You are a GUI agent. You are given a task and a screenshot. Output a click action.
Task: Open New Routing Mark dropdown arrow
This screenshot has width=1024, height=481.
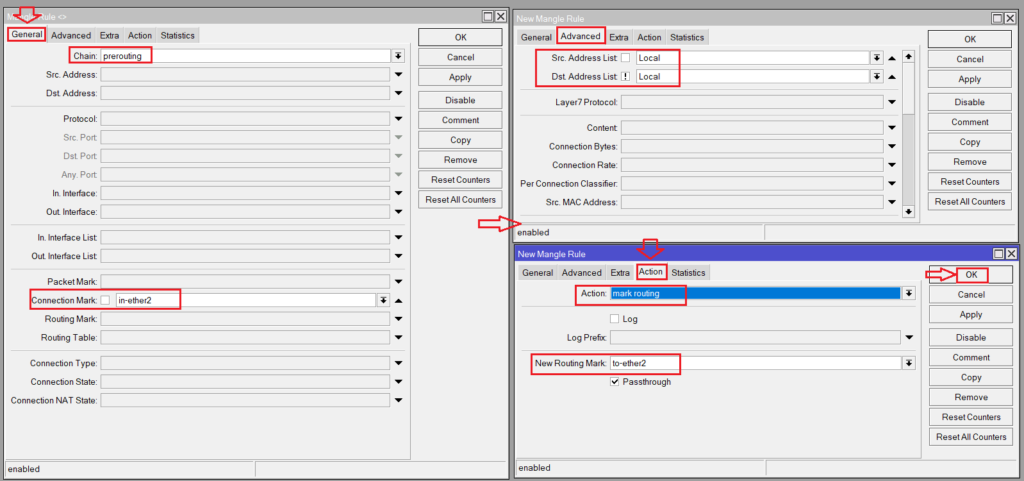[x=908, y=364]
